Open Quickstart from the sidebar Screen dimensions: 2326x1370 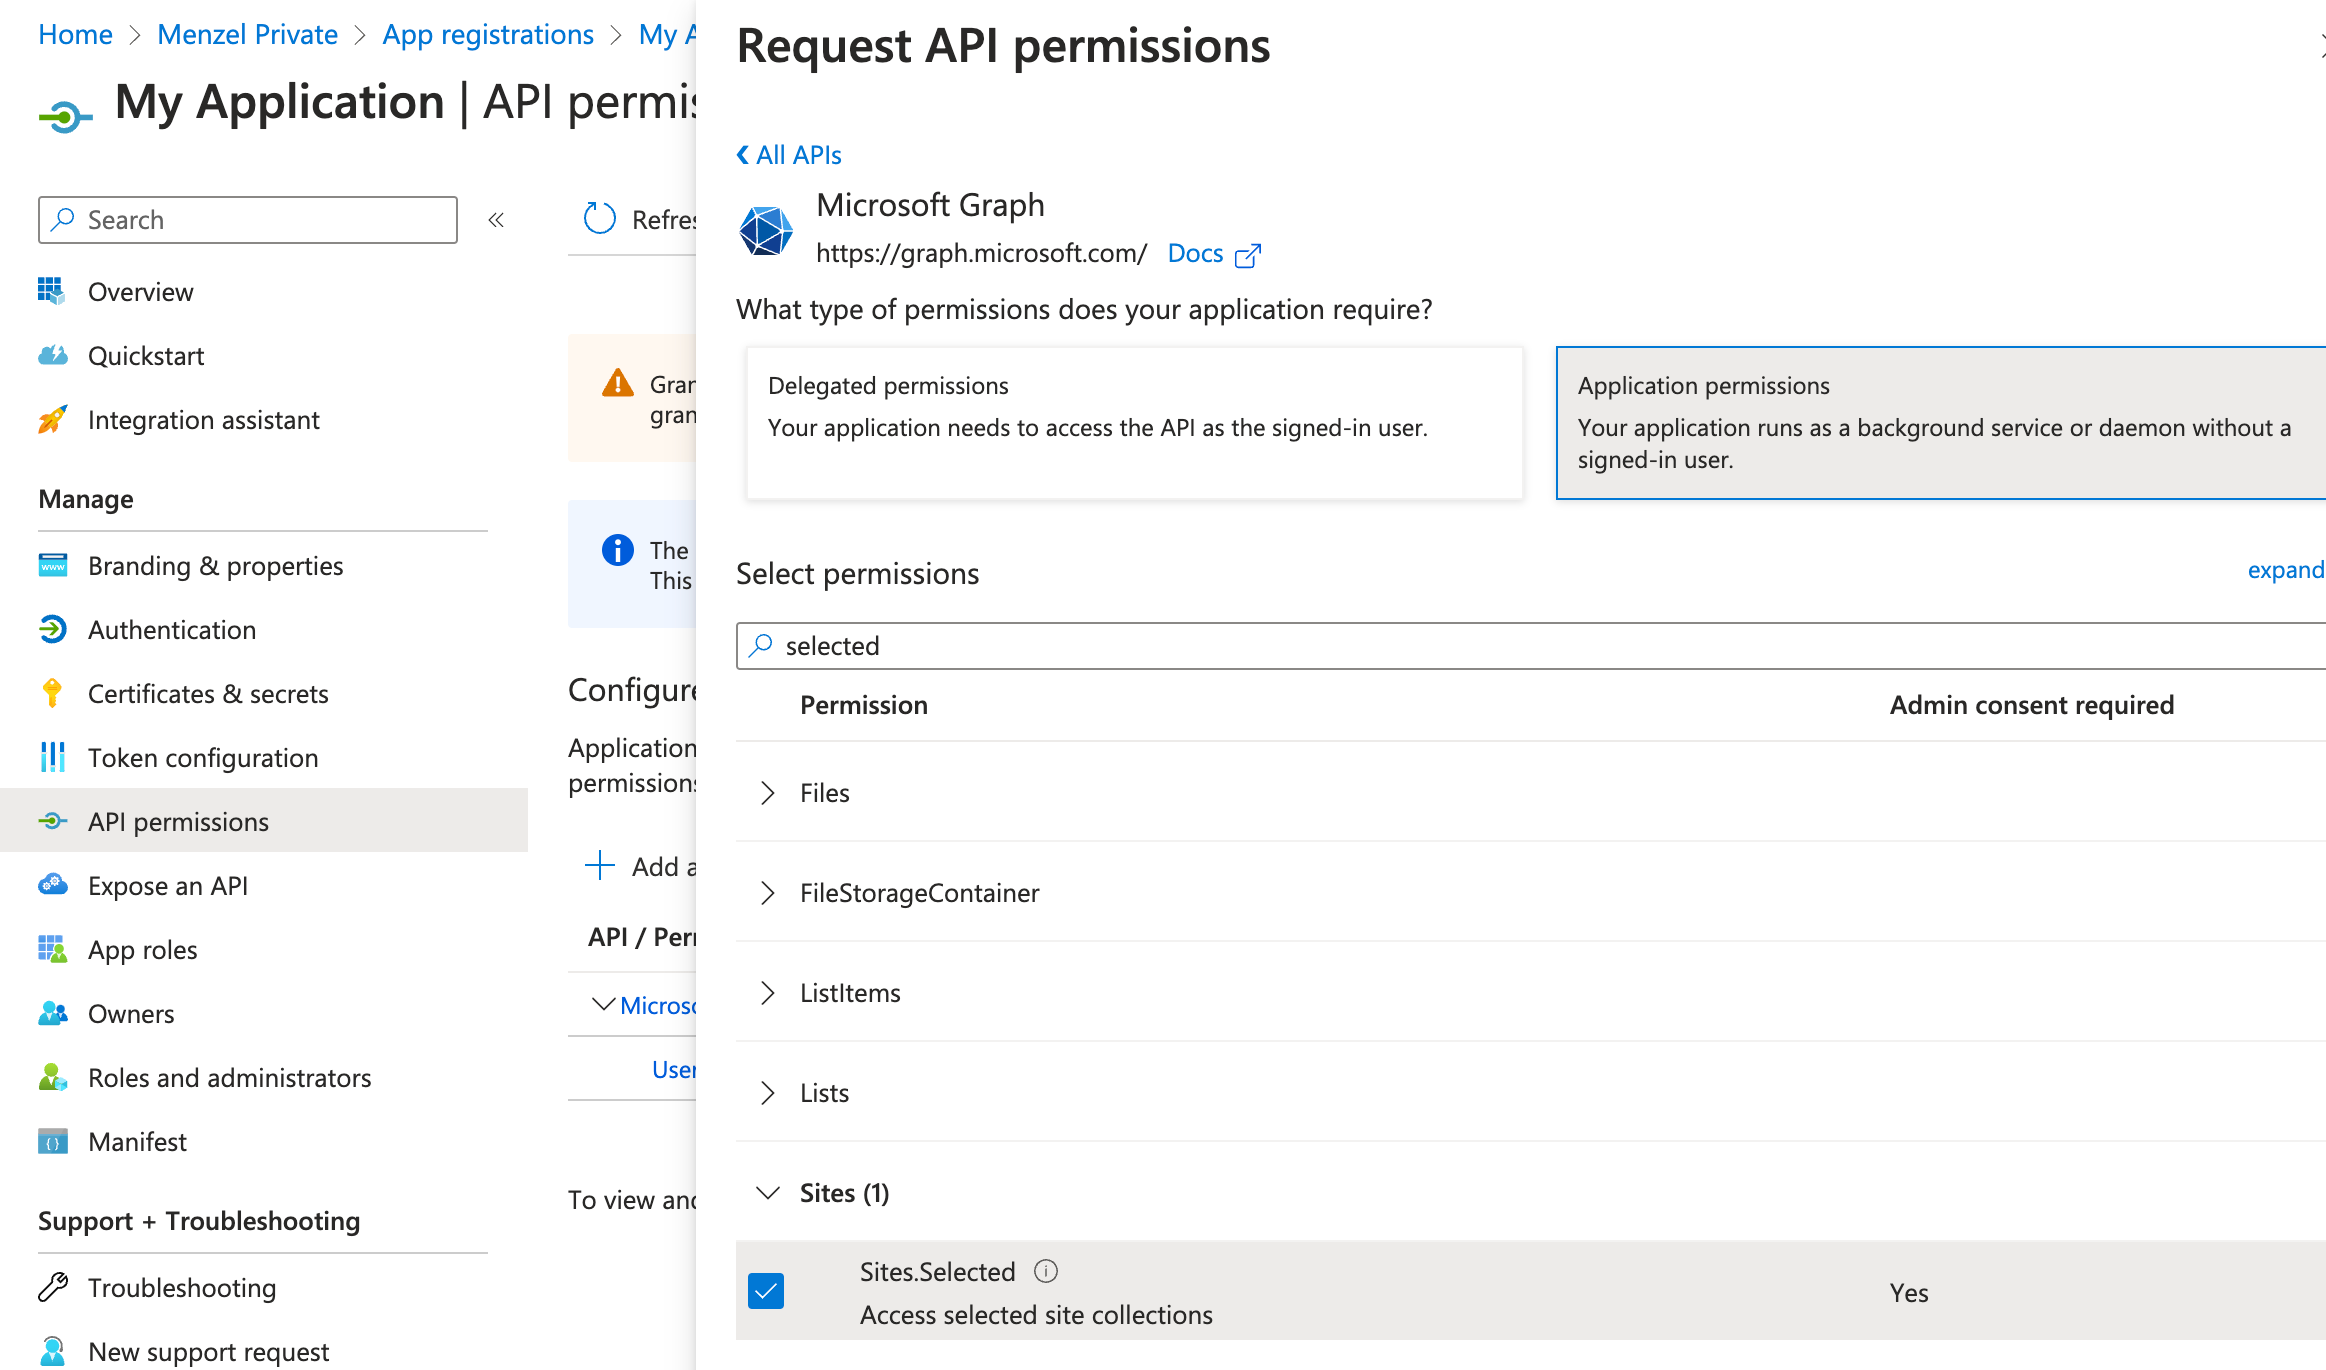pyautogui.click(x=146, y=356)
